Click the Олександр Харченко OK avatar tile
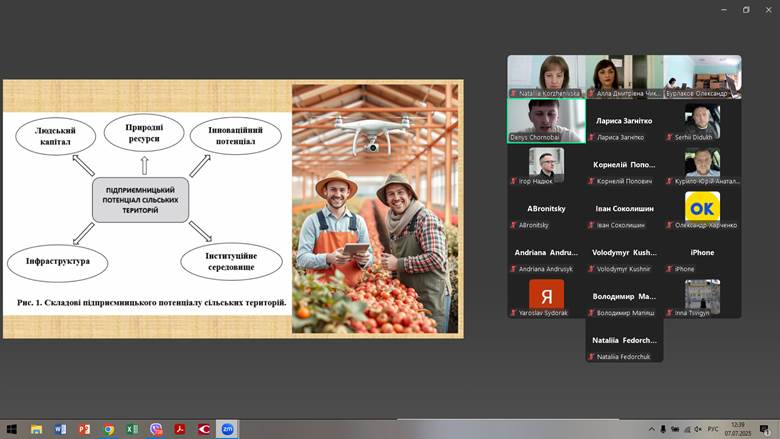 [702, 208]
